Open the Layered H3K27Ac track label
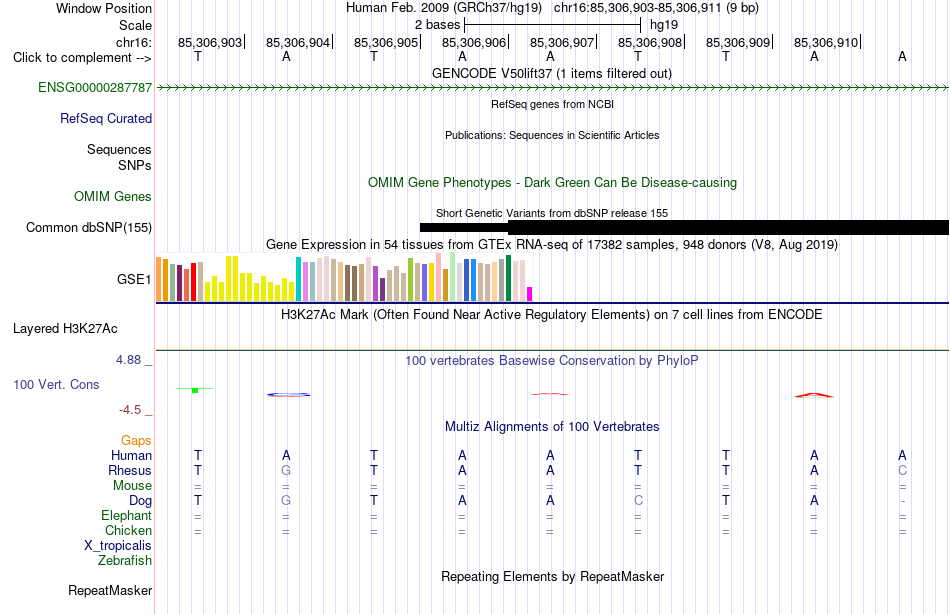 tap(65, 329)
